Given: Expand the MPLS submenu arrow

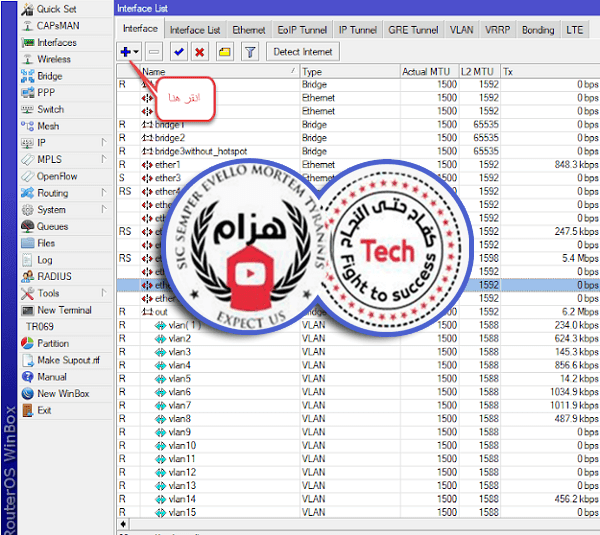Looking at the screenshot, I should point(104,159).
